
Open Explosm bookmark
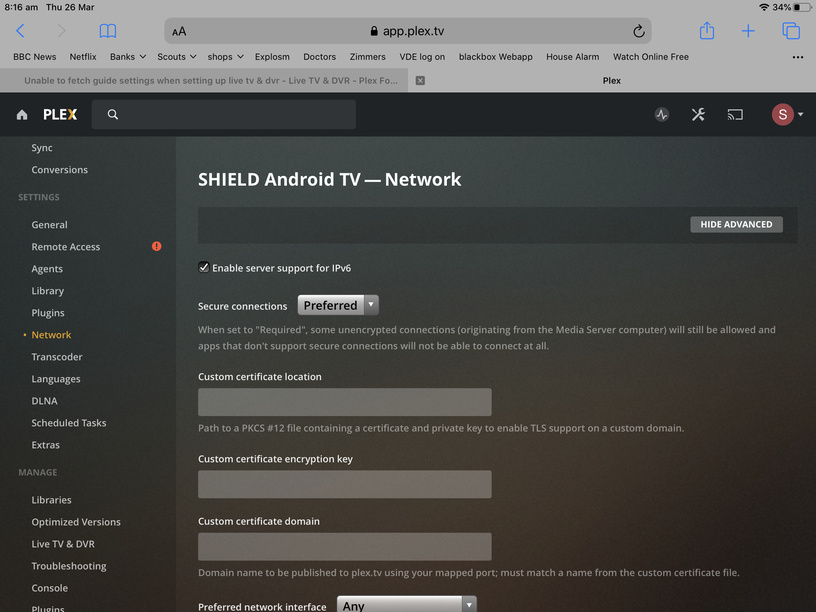pos(272,57)
